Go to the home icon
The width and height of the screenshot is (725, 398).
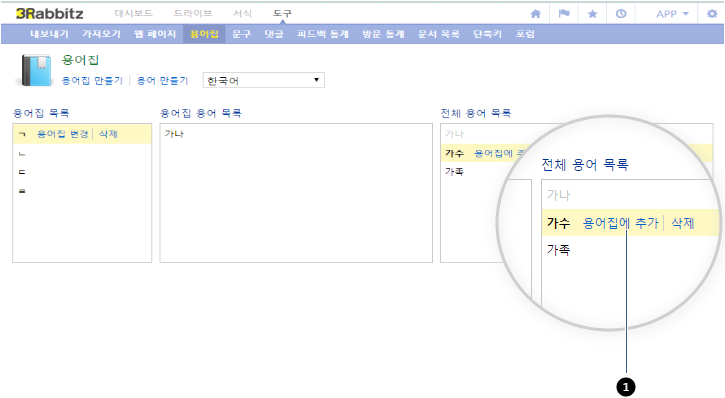tap(535, 14)
